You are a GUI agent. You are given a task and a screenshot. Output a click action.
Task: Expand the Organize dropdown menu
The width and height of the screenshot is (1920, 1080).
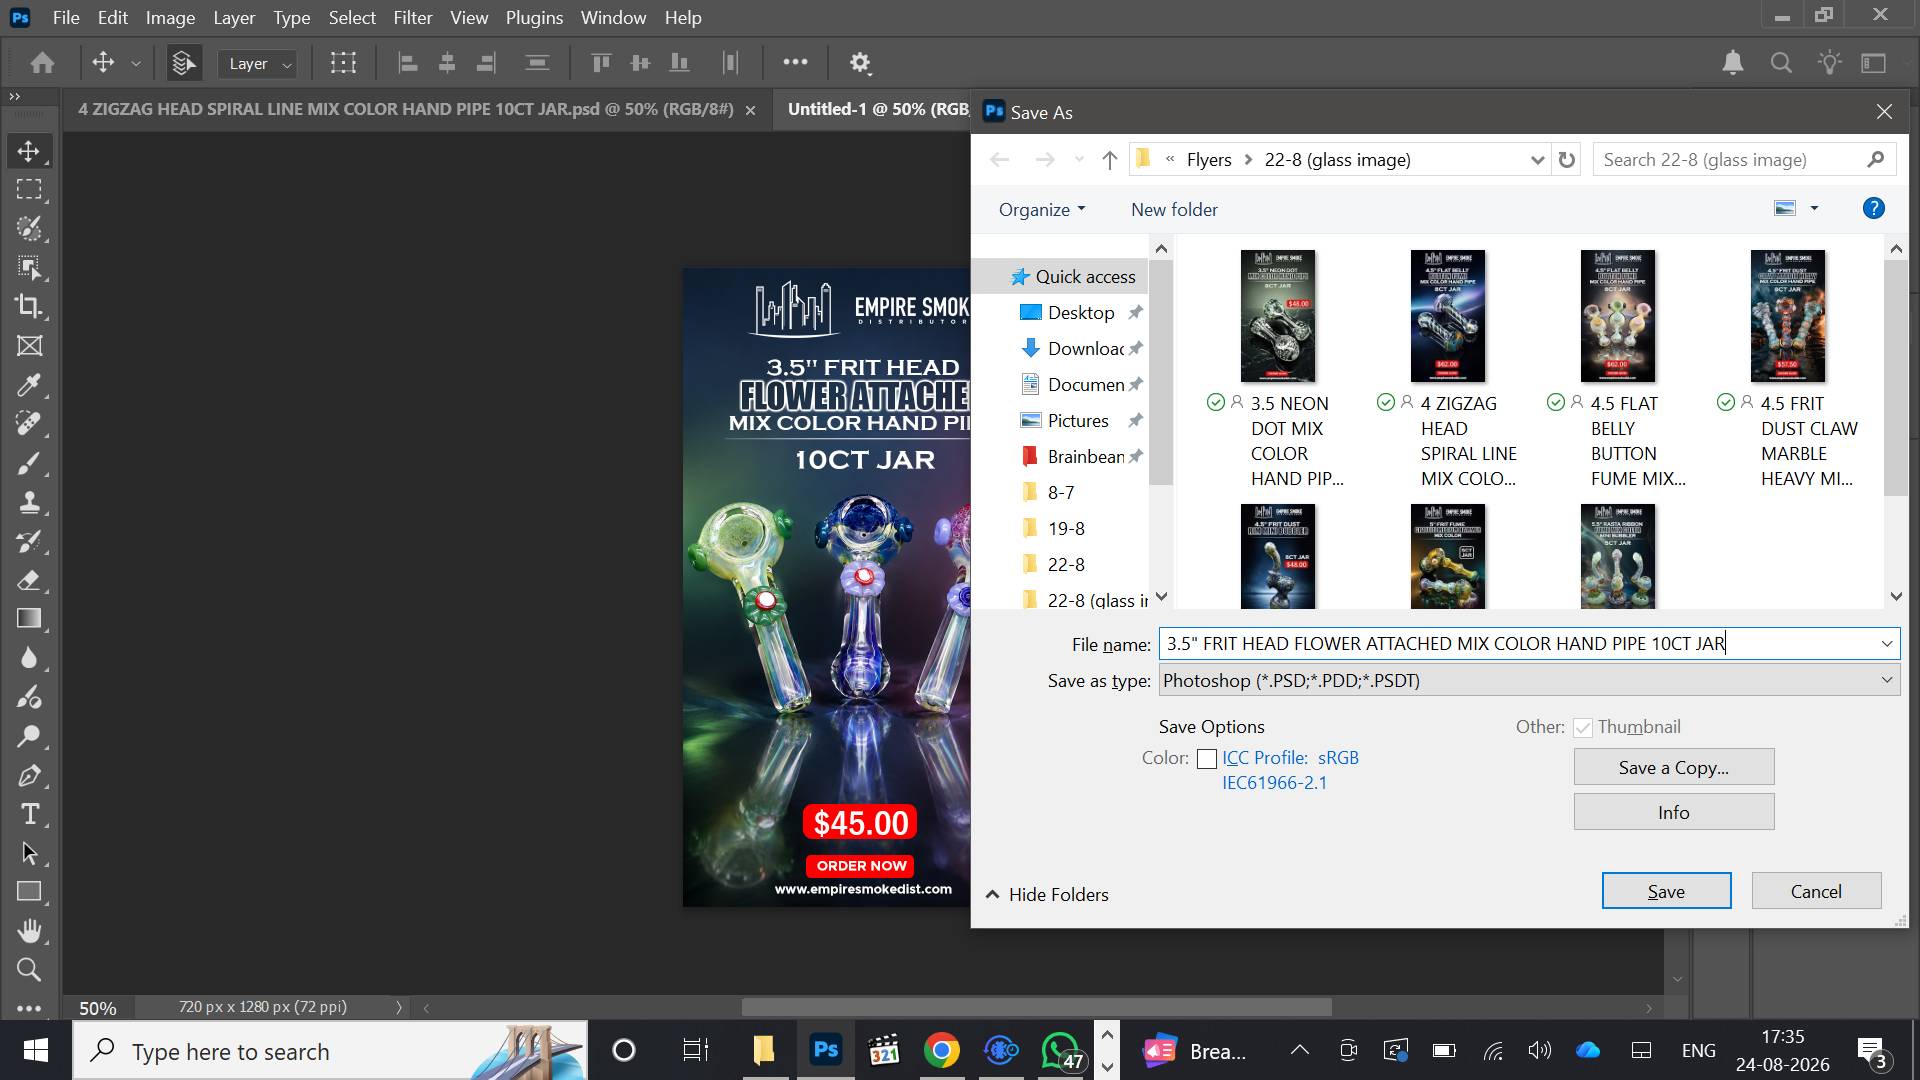pyautogui.click(x=1041, y=210)
